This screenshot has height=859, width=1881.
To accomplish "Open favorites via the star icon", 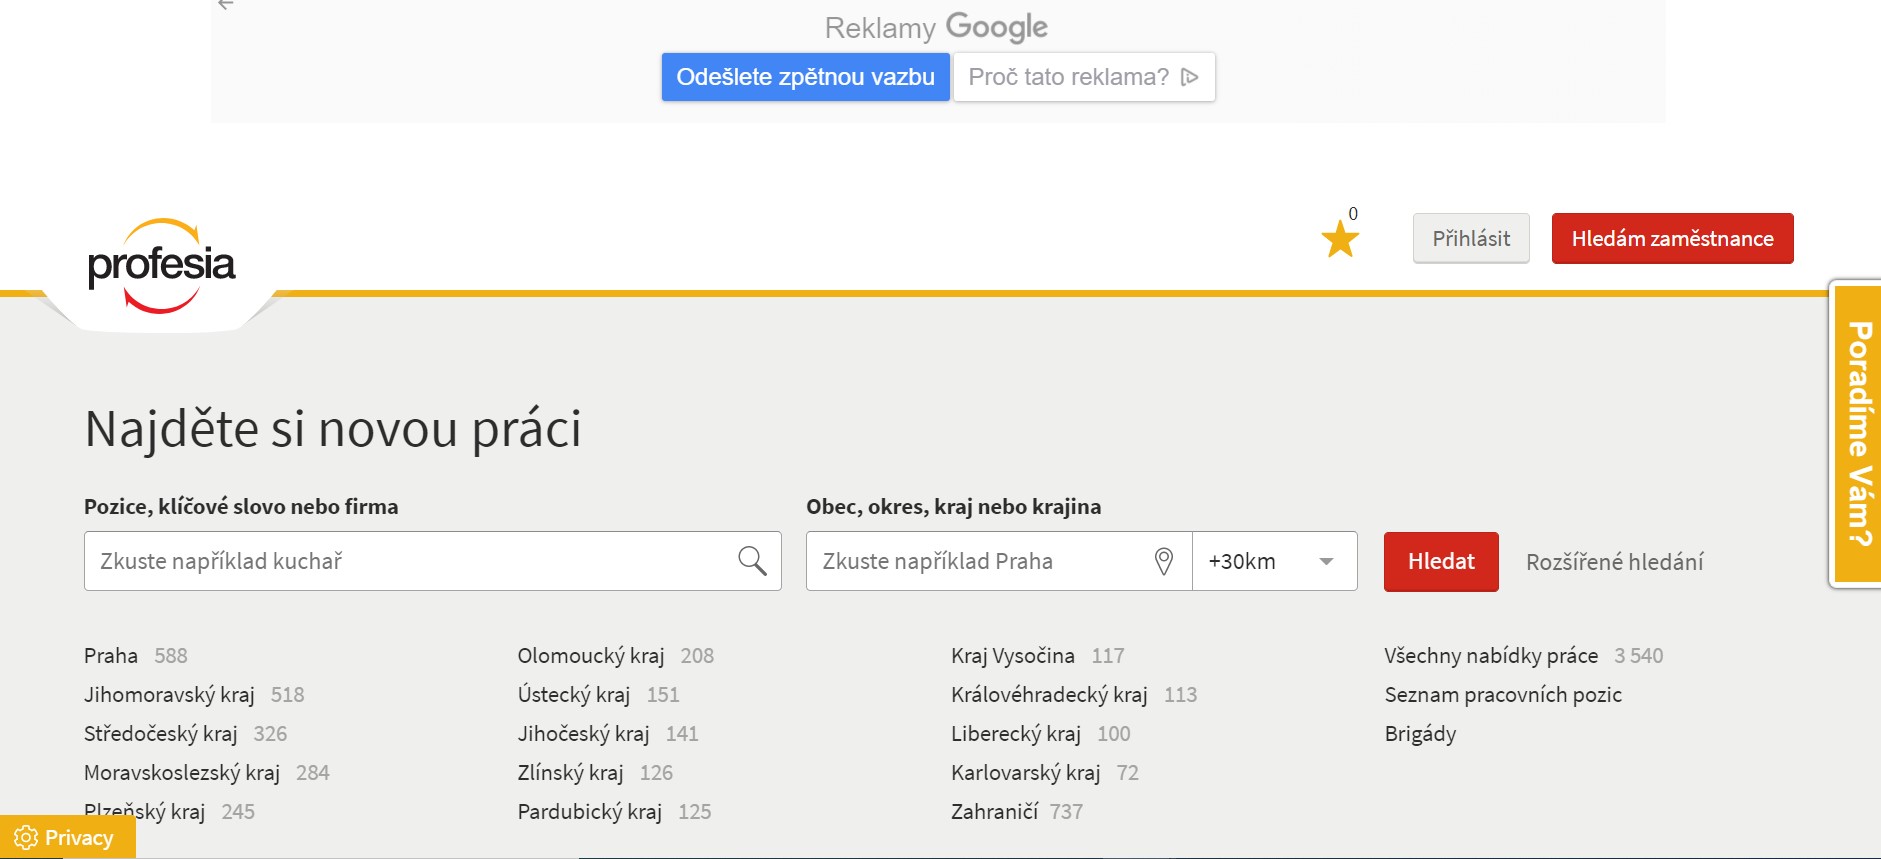I will pos(1340,239).
